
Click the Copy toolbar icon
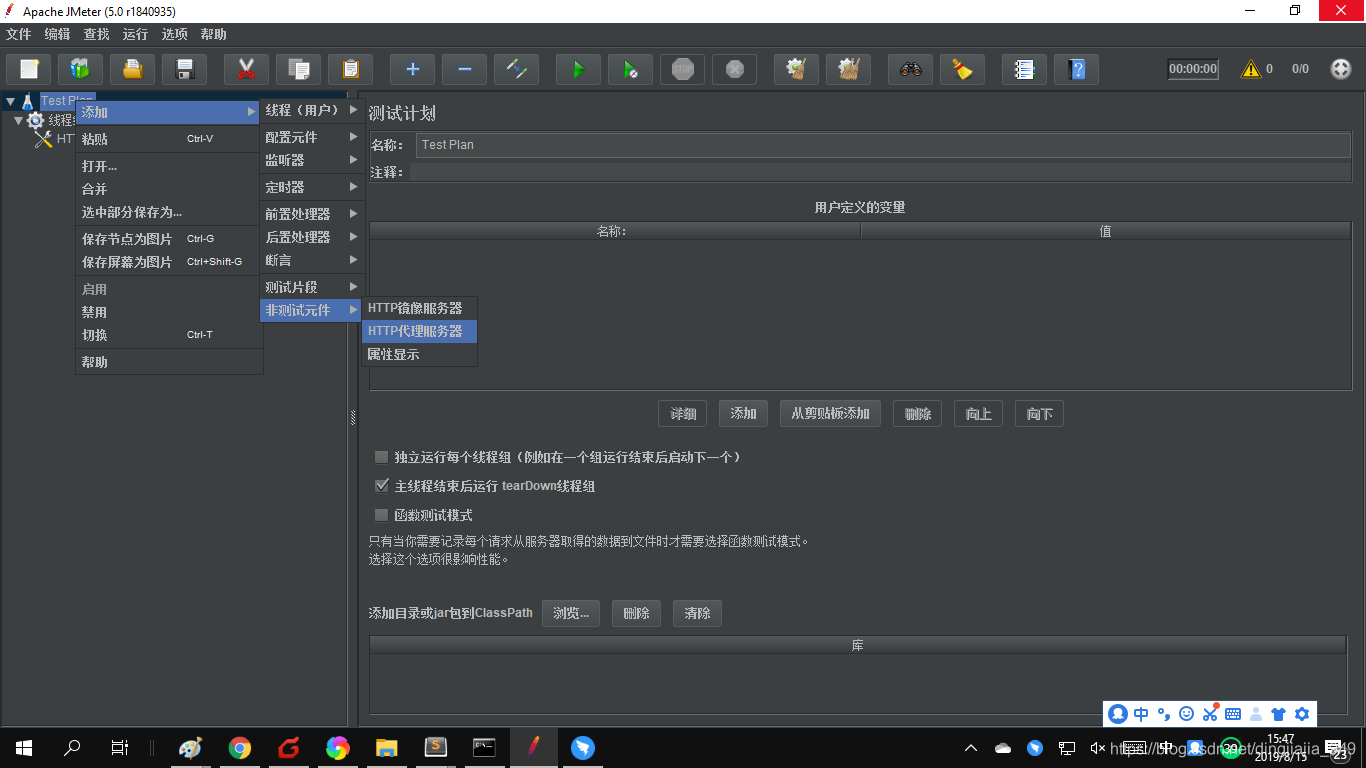299,69
